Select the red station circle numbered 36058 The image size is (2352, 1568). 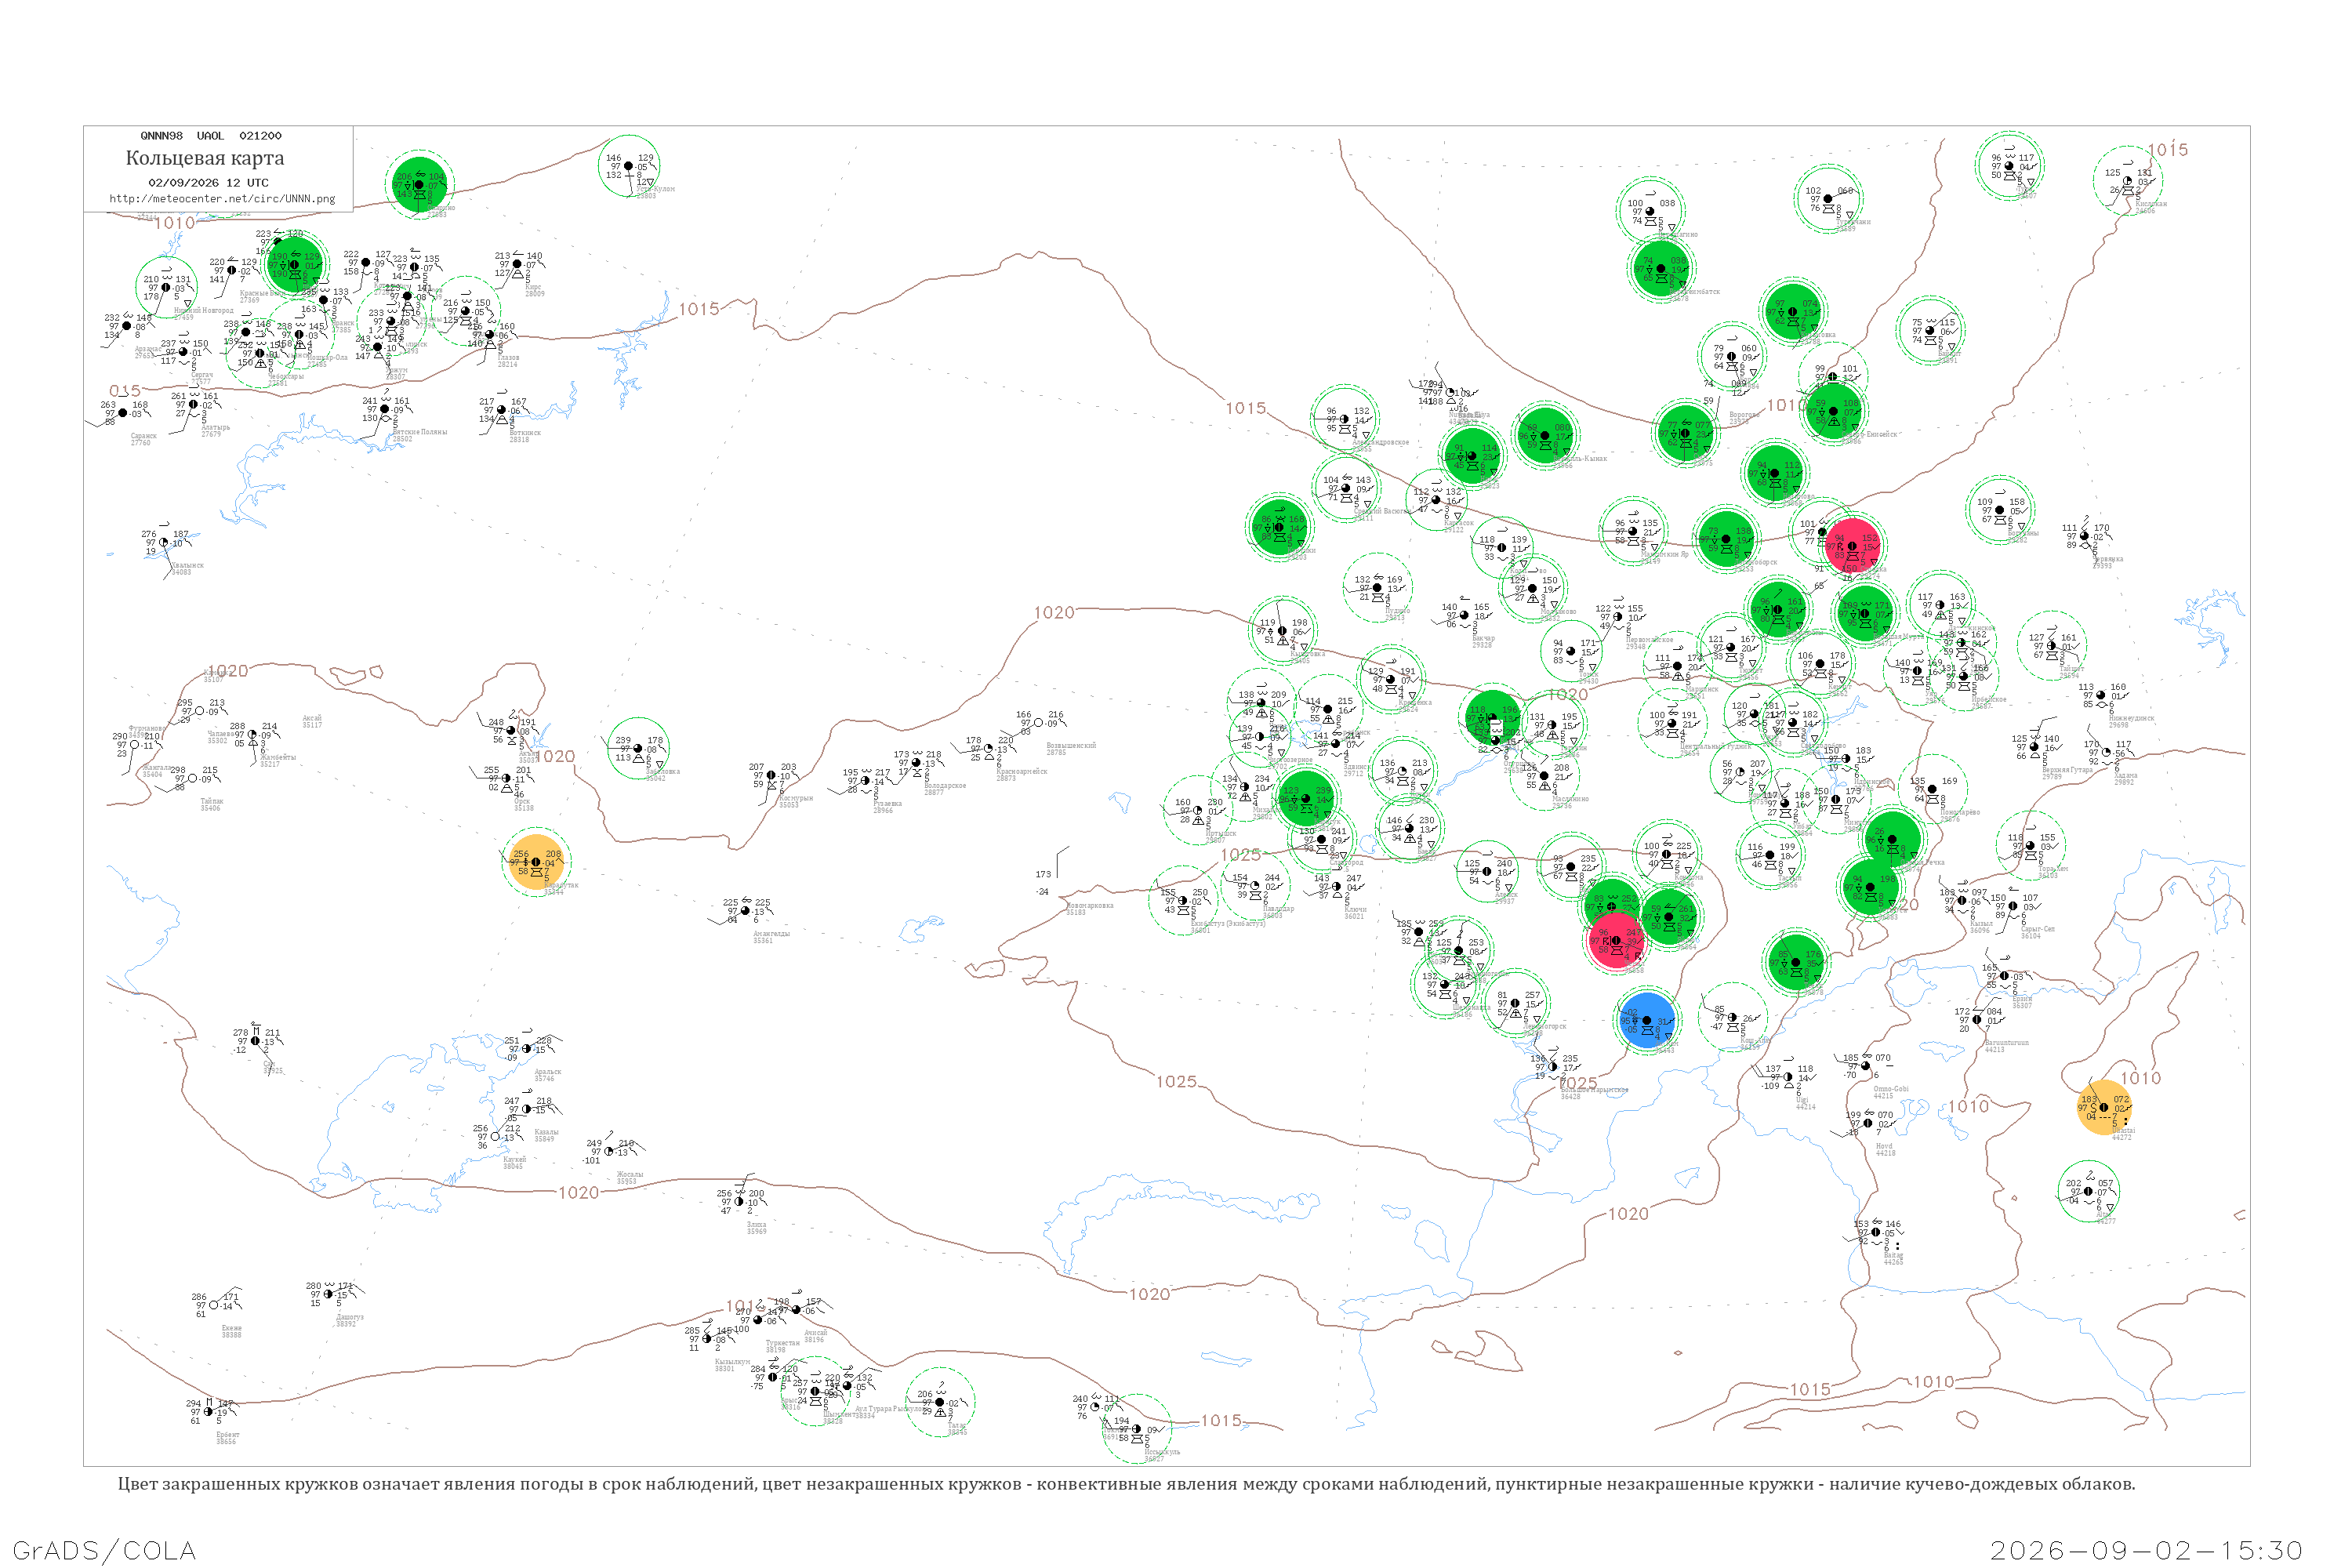1616,941
